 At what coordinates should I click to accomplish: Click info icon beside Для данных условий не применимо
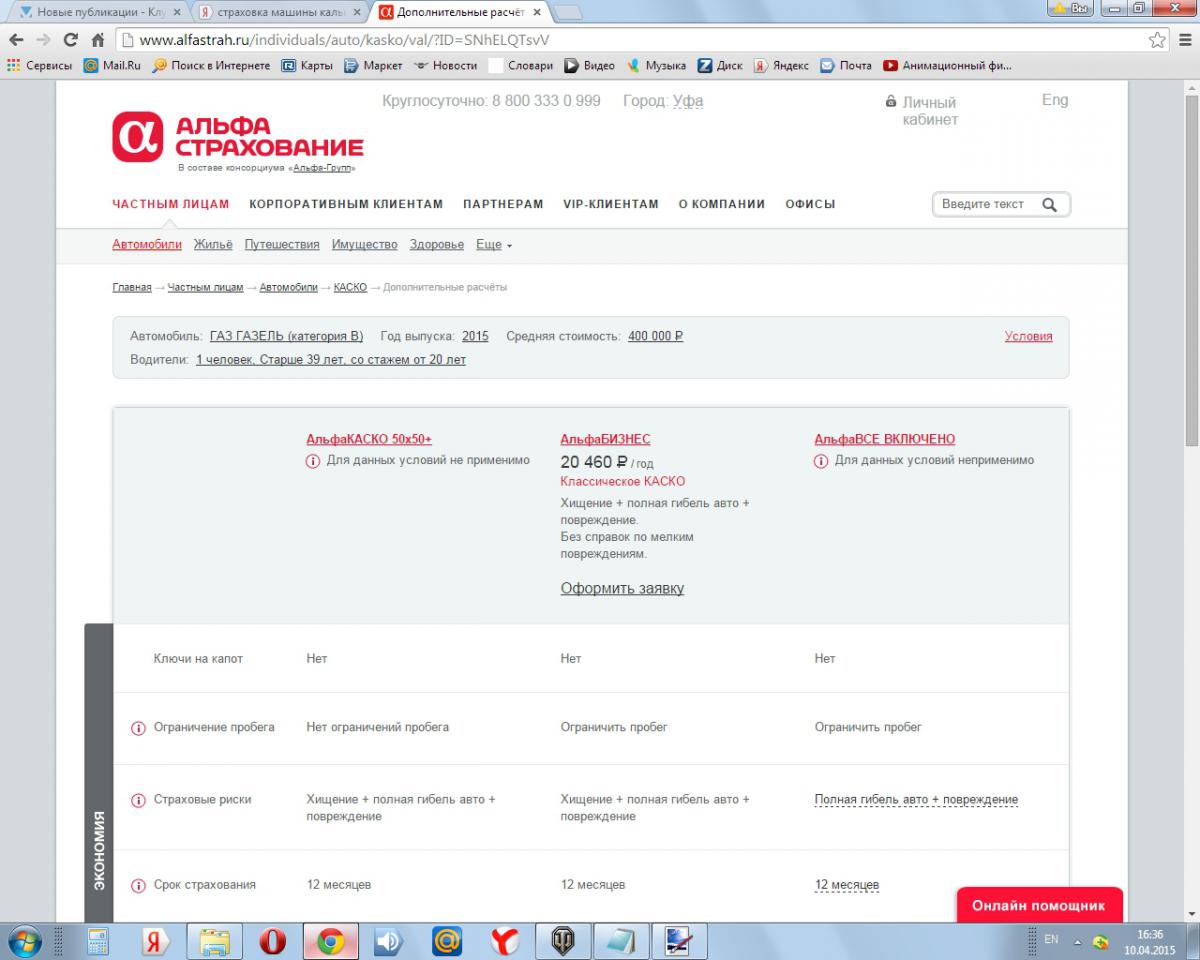click(x=313, y=461)
